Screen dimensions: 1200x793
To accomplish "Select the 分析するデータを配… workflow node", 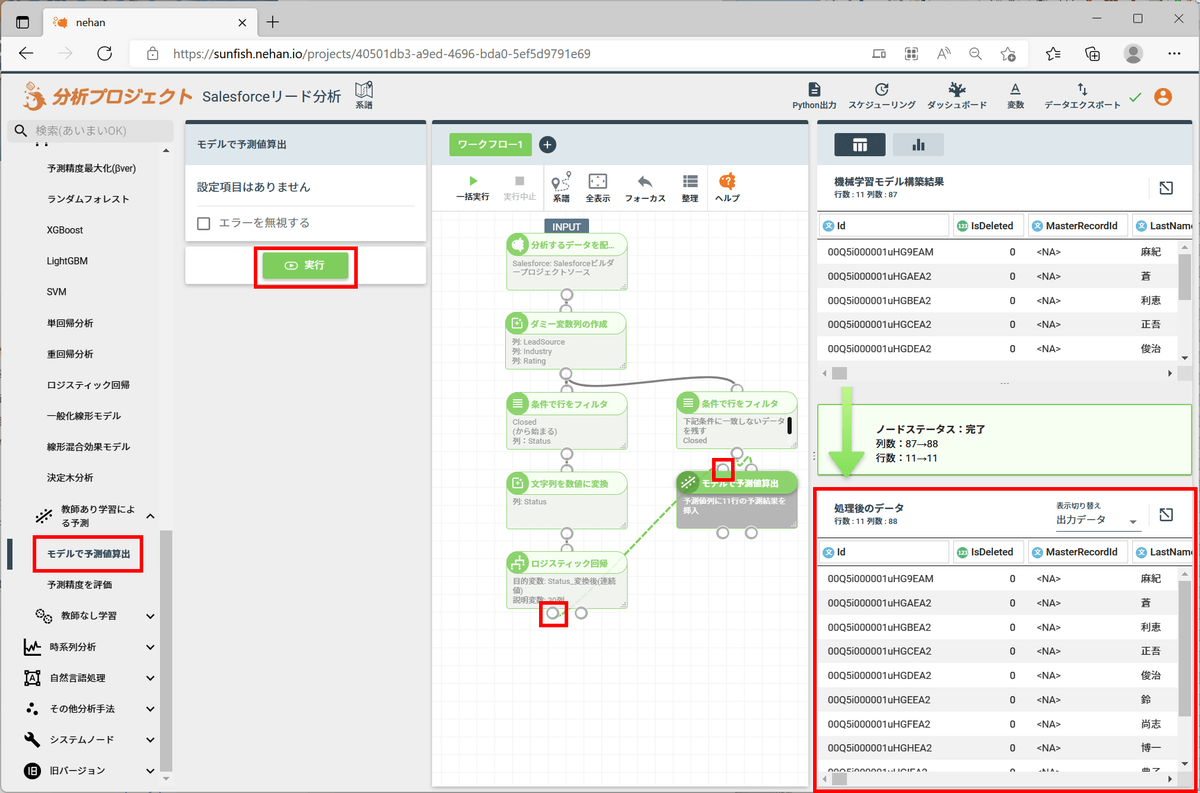I will 567,261.
